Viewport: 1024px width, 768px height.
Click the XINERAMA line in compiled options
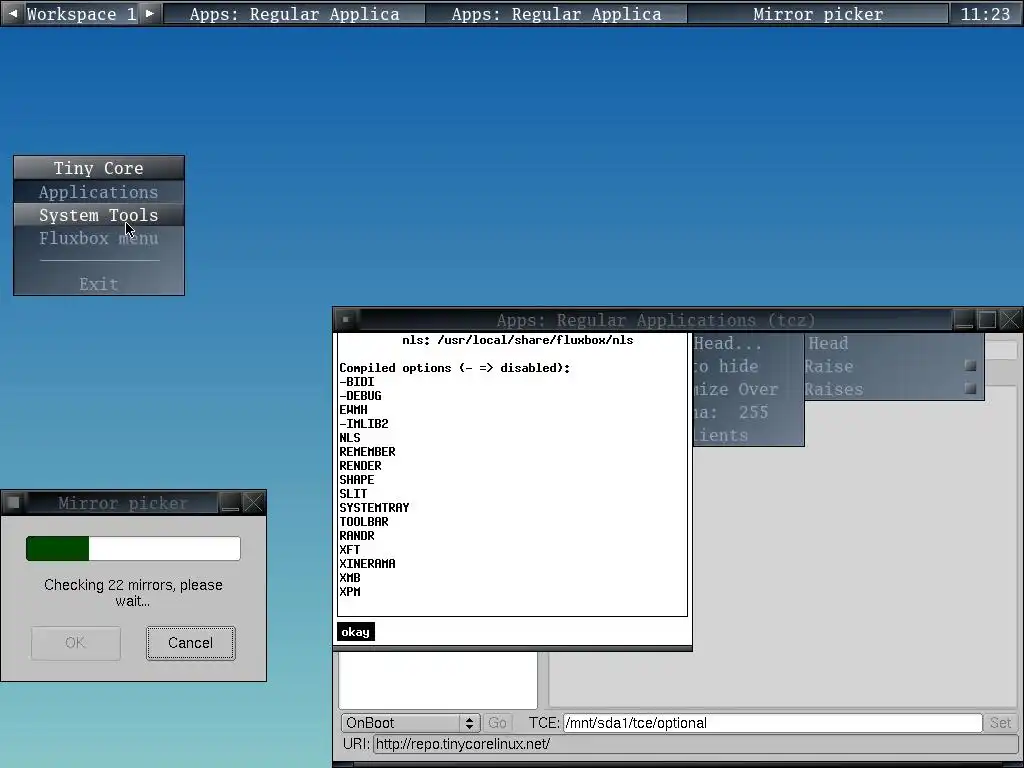[367, 563]
